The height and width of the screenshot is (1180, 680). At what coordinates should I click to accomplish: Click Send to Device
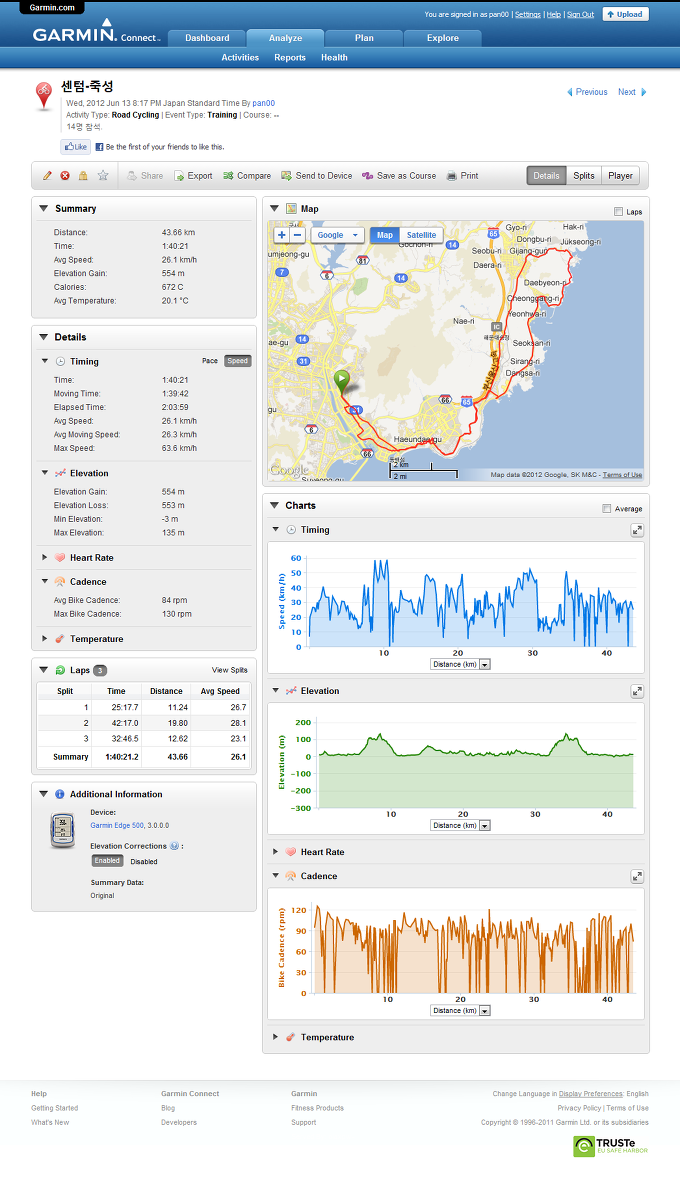[x=317, y=175]
